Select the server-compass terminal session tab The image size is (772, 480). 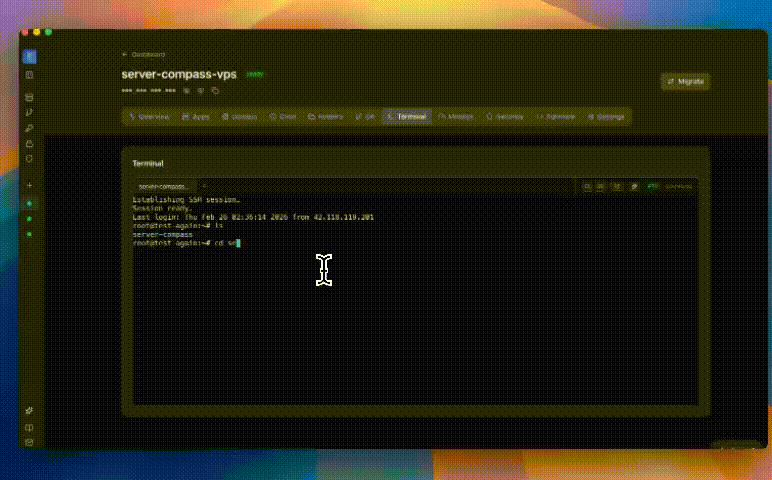click(x=163, y=186)
